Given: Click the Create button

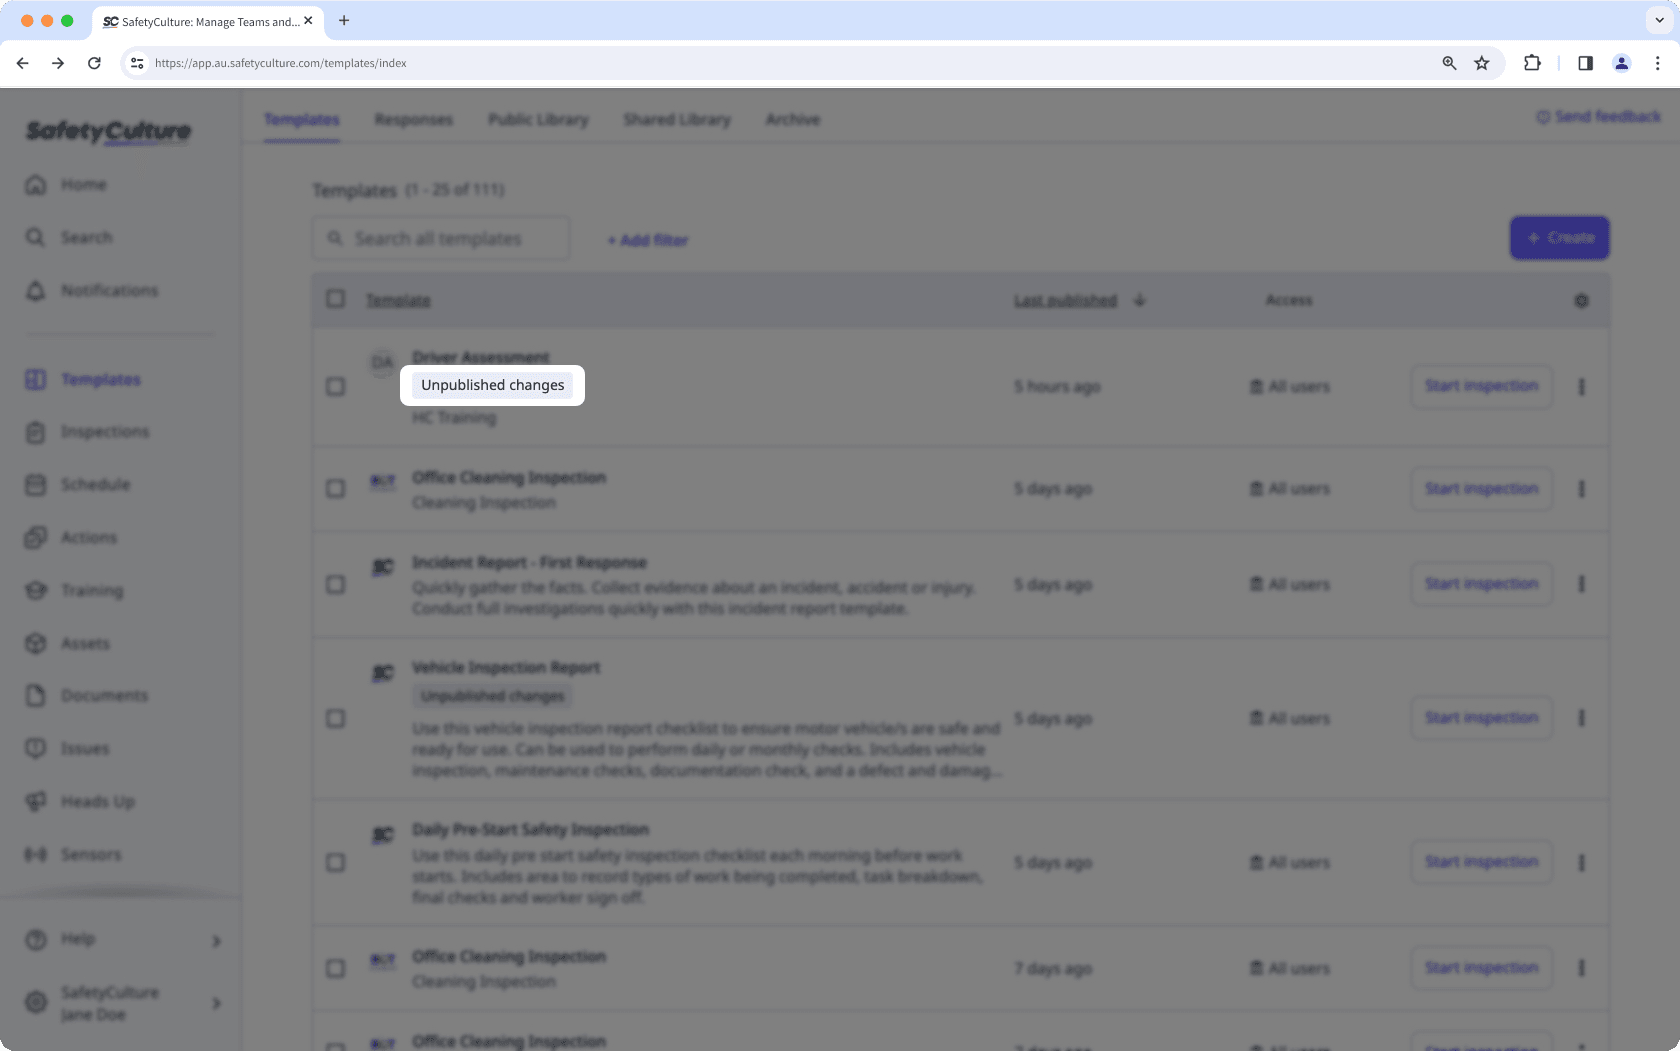Looking at the screenshot, I should [1559, 237].
